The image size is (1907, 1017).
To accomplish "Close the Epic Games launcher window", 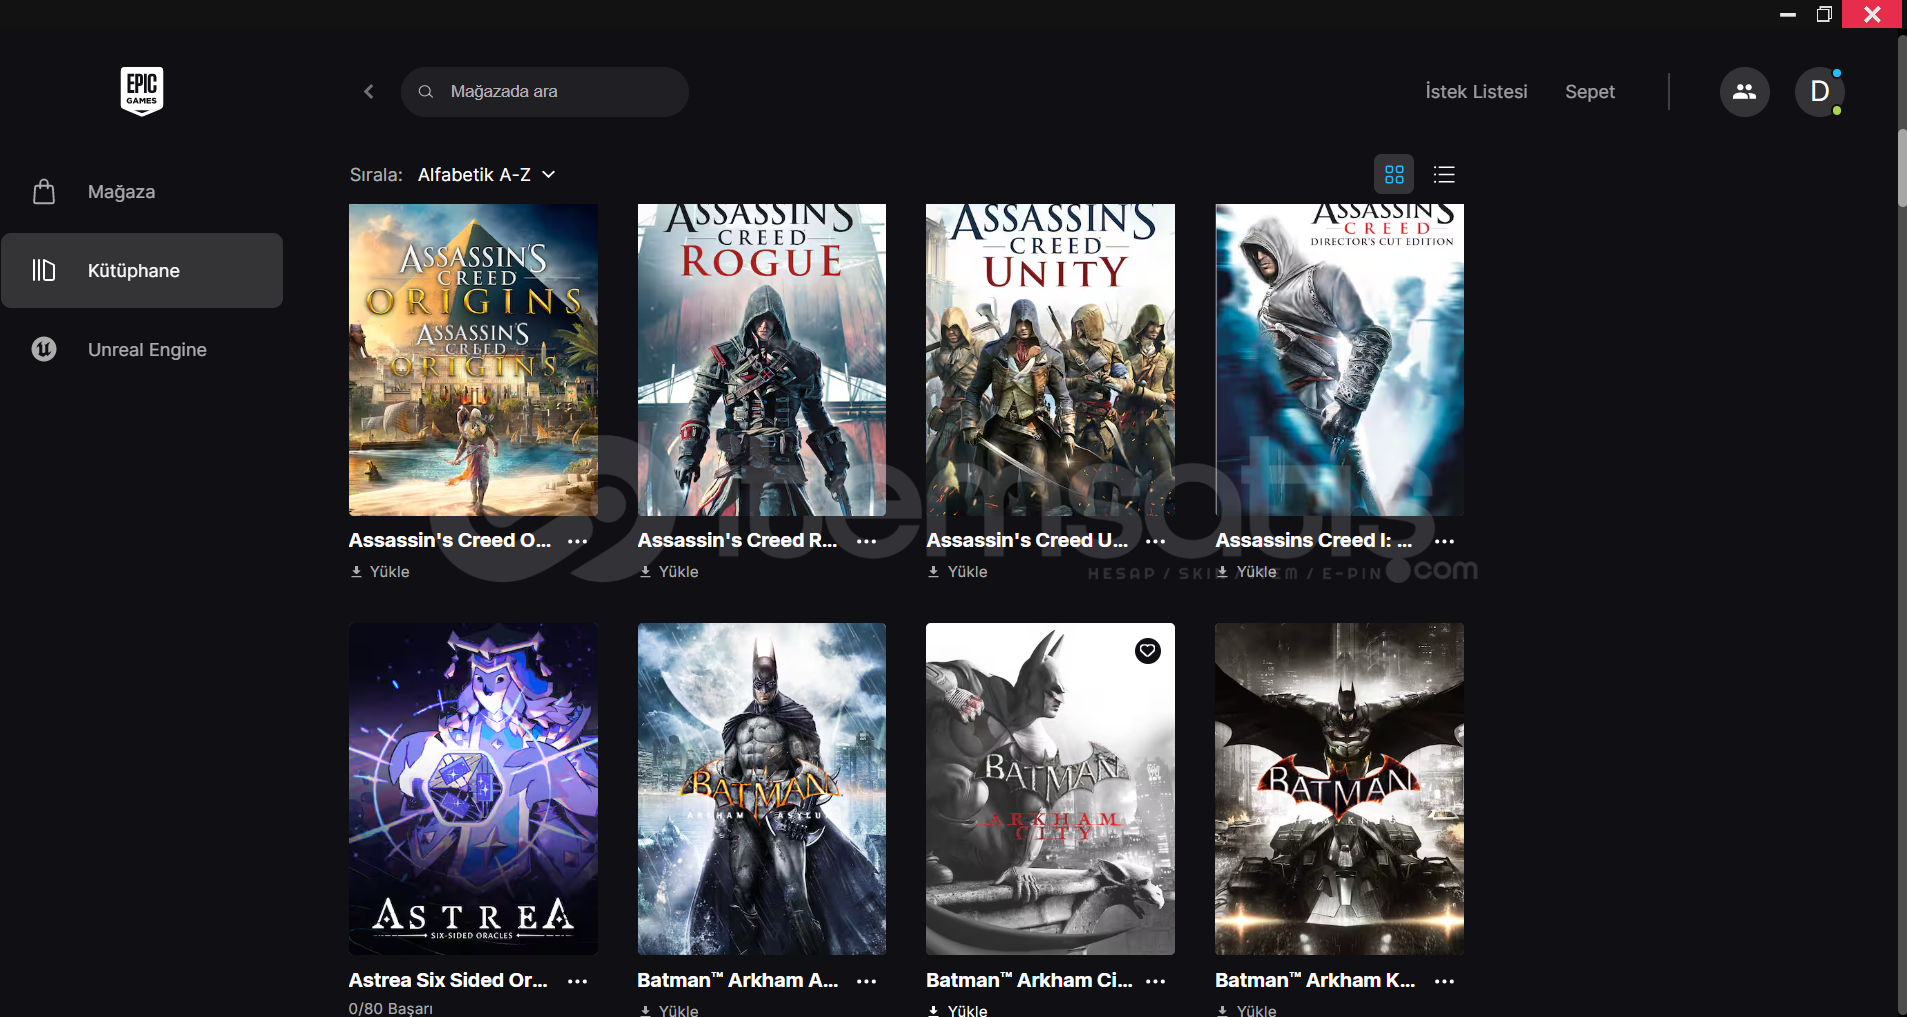I will 1872,14.
